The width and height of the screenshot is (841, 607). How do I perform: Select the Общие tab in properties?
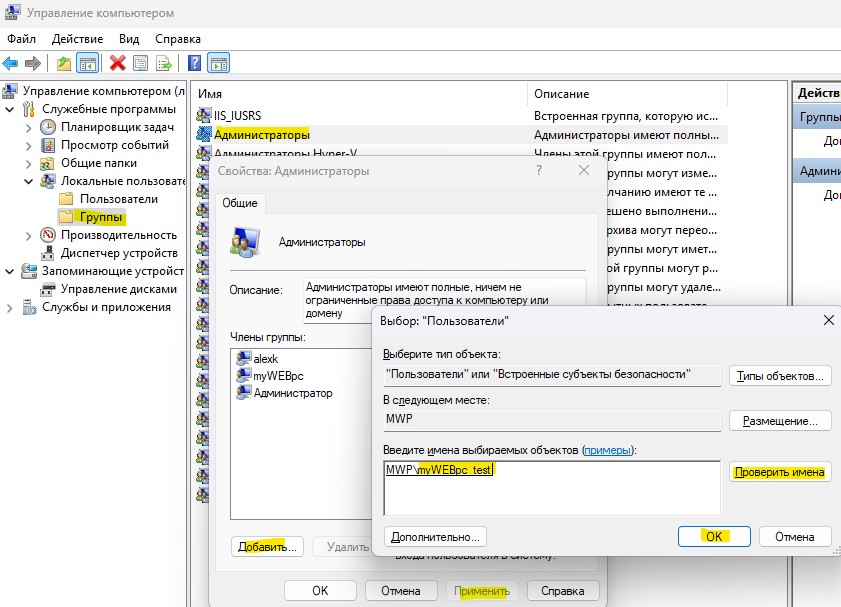click(240, 203)
